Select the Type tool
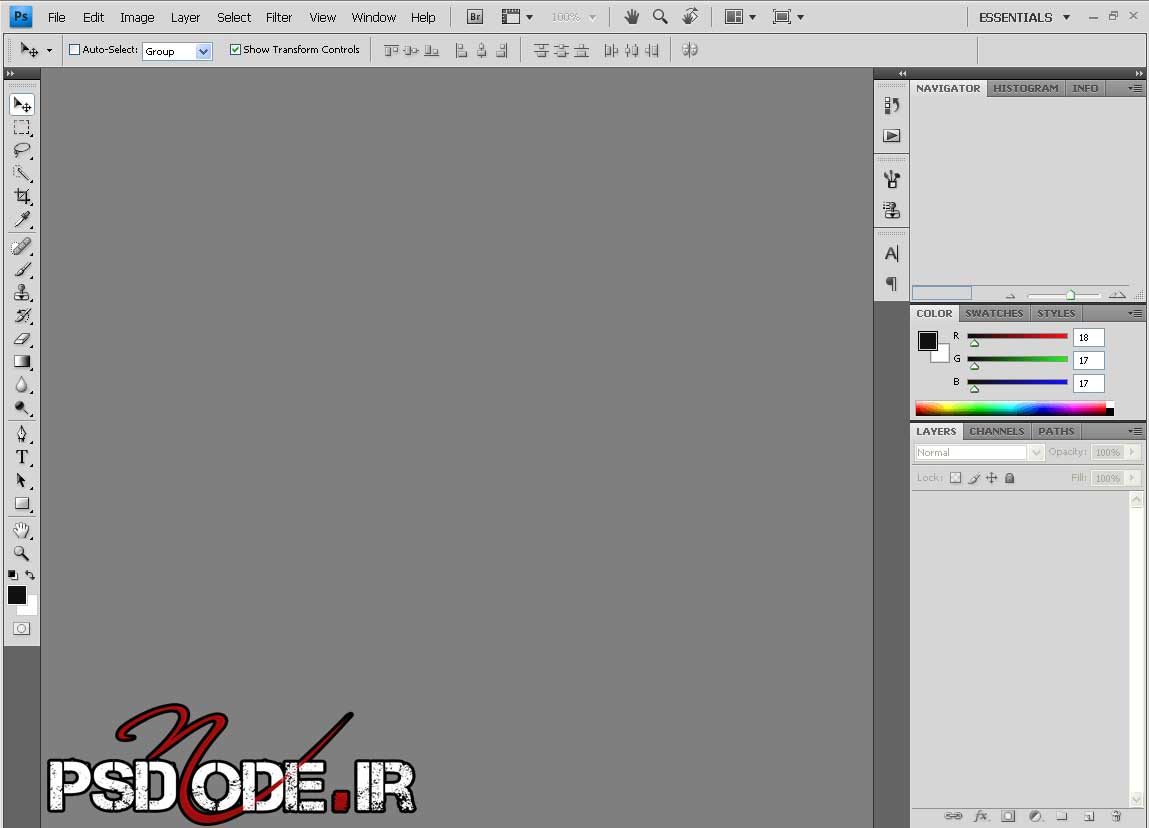1149x828 pixels. [x=22, y=457]
